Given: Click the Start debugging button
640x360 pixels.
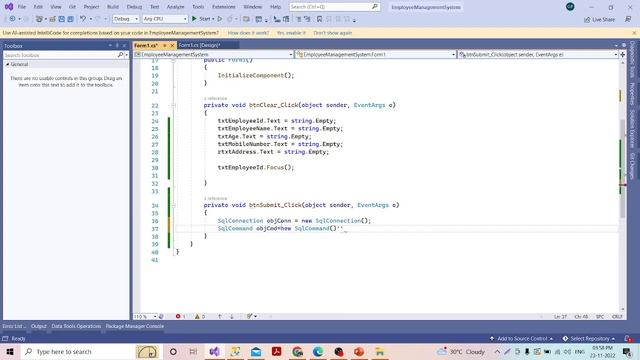Looking at the screenshot, I should pyautogui.click(x=201, y=19).
